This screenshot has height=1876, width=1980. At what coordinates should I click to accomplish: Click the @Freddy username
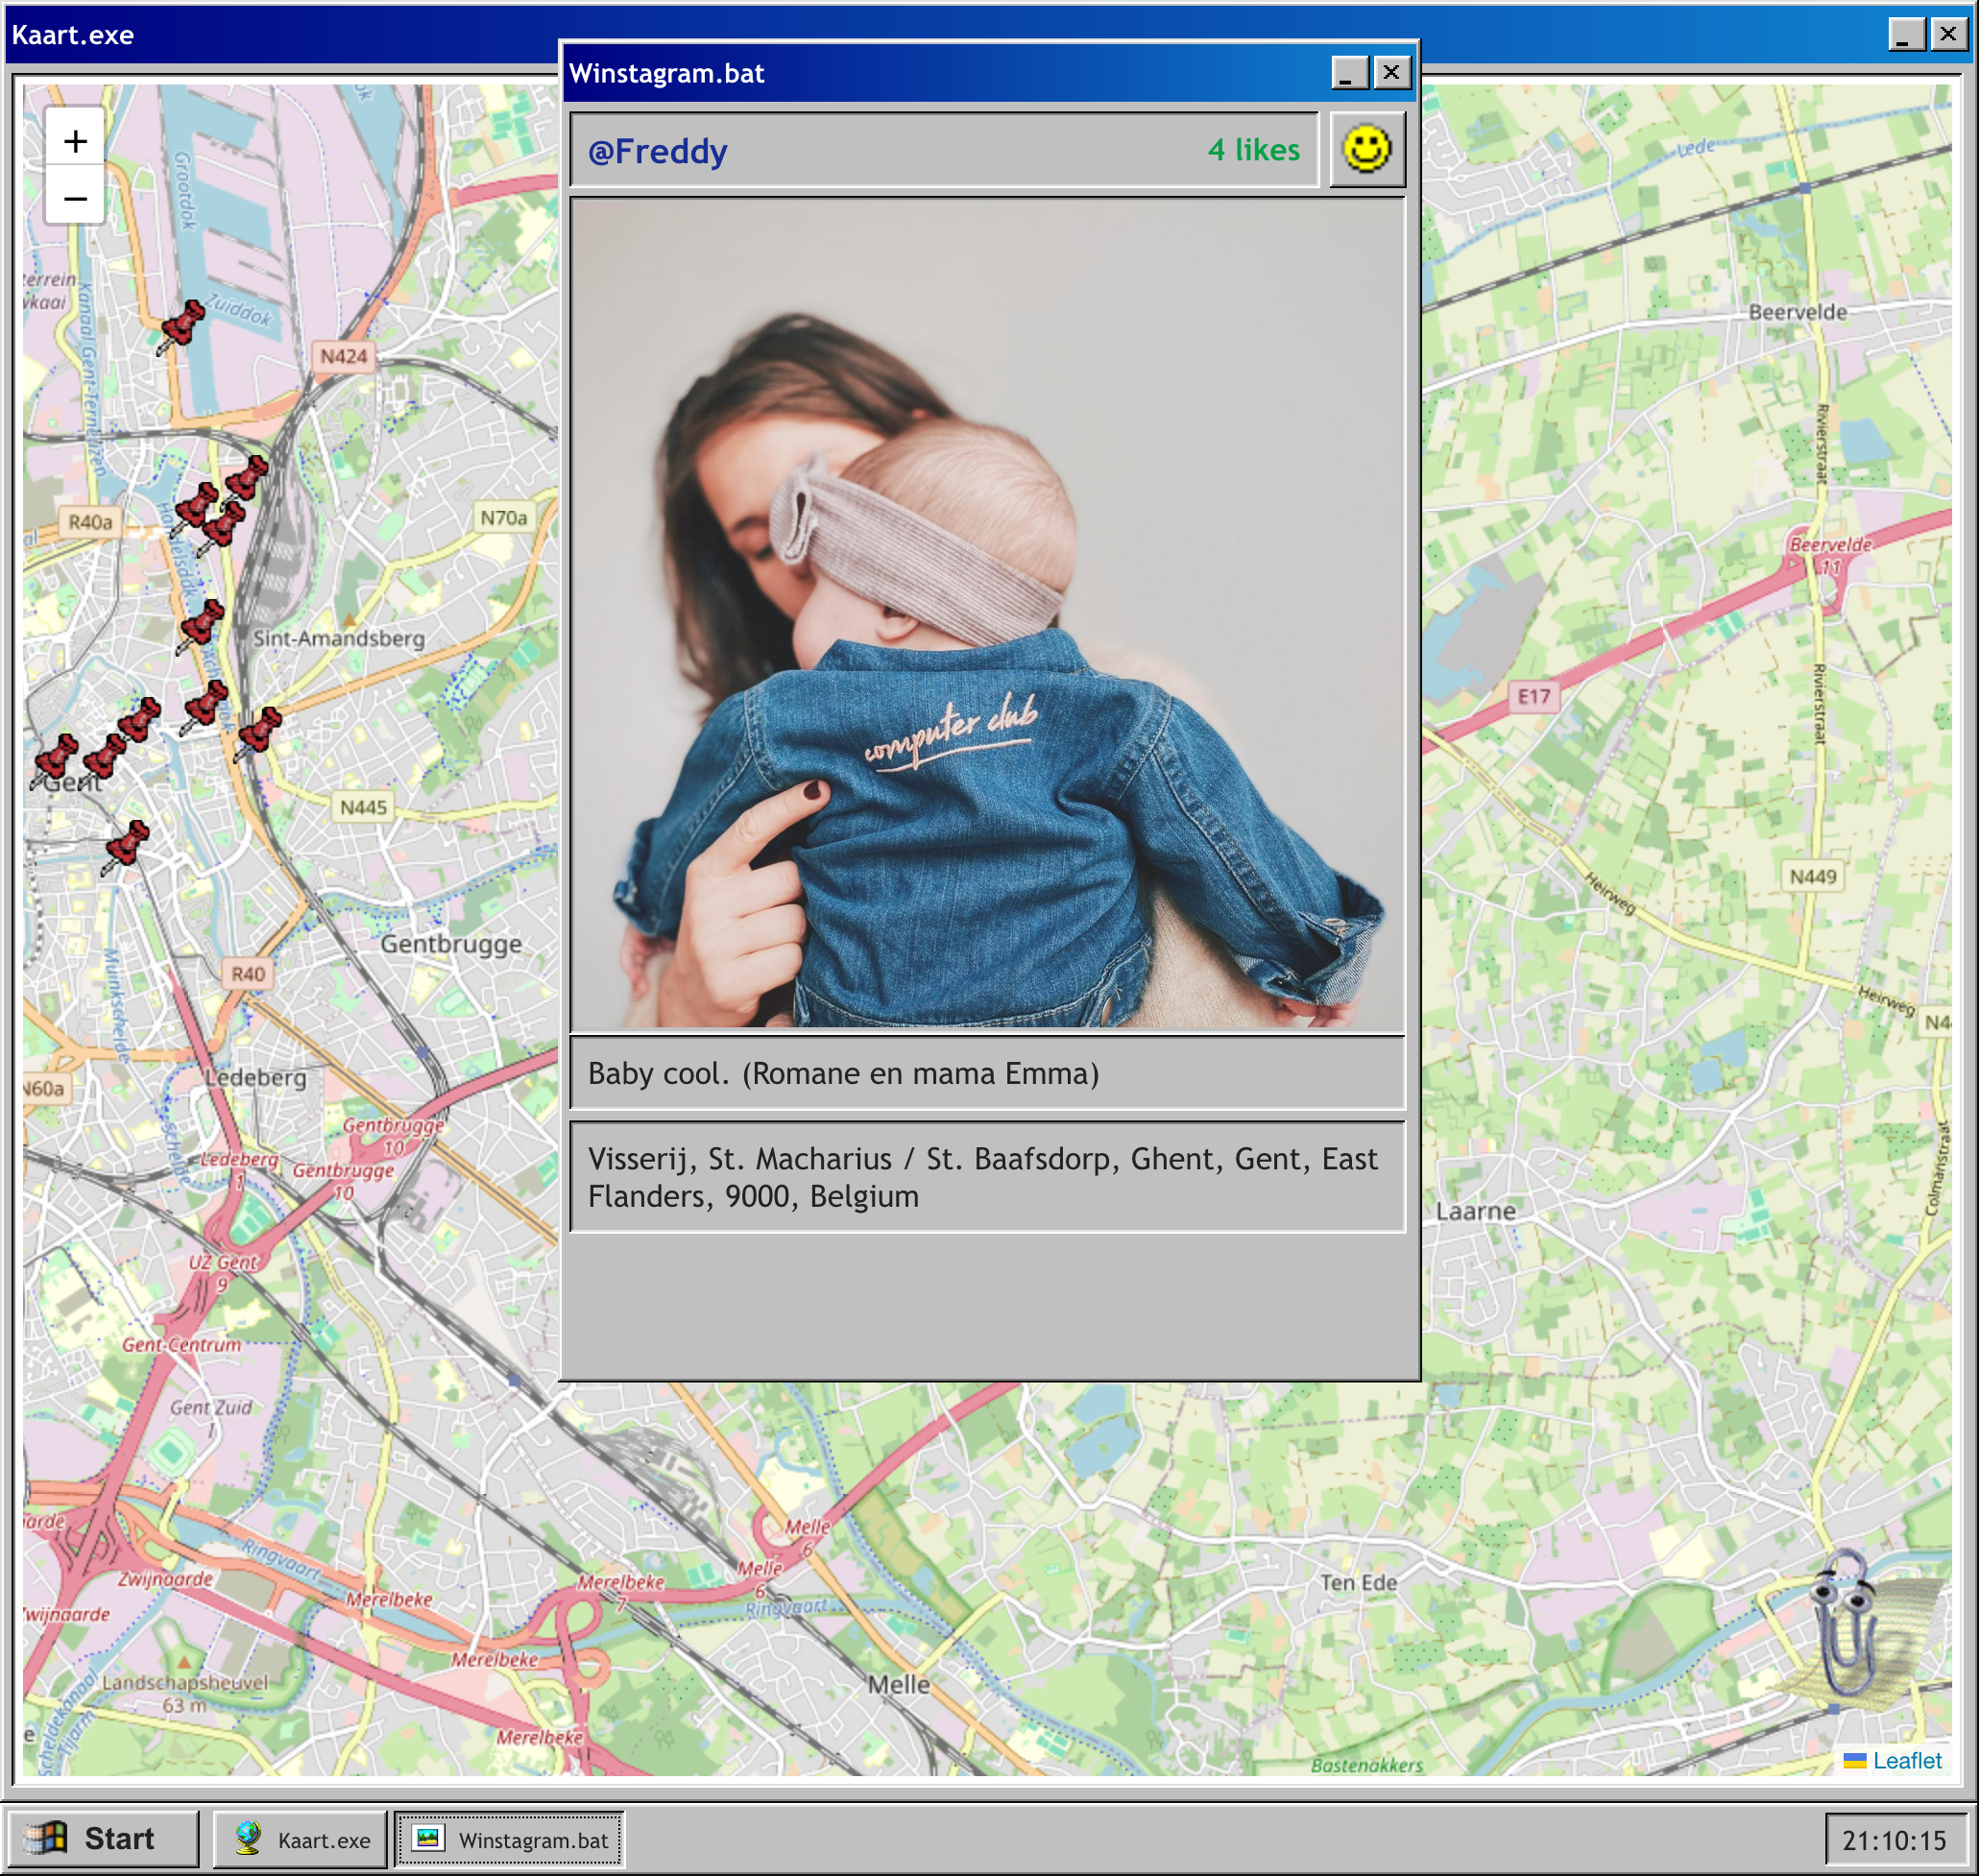point(657,151)
